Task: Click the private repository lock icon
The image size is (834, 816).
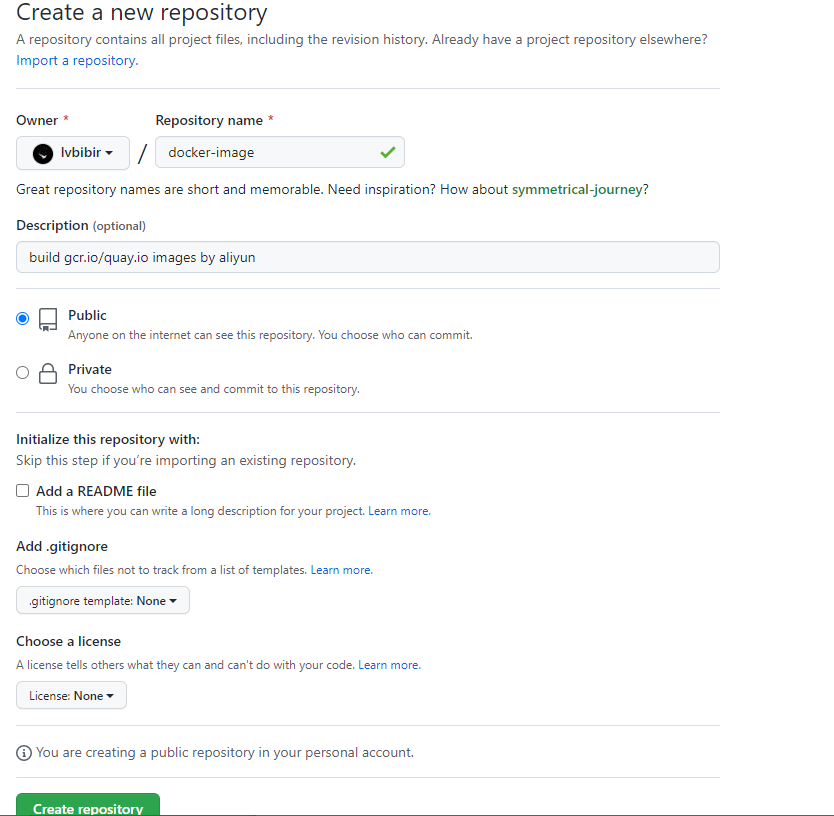Action: pyautogui.click(x=48, y=374)
